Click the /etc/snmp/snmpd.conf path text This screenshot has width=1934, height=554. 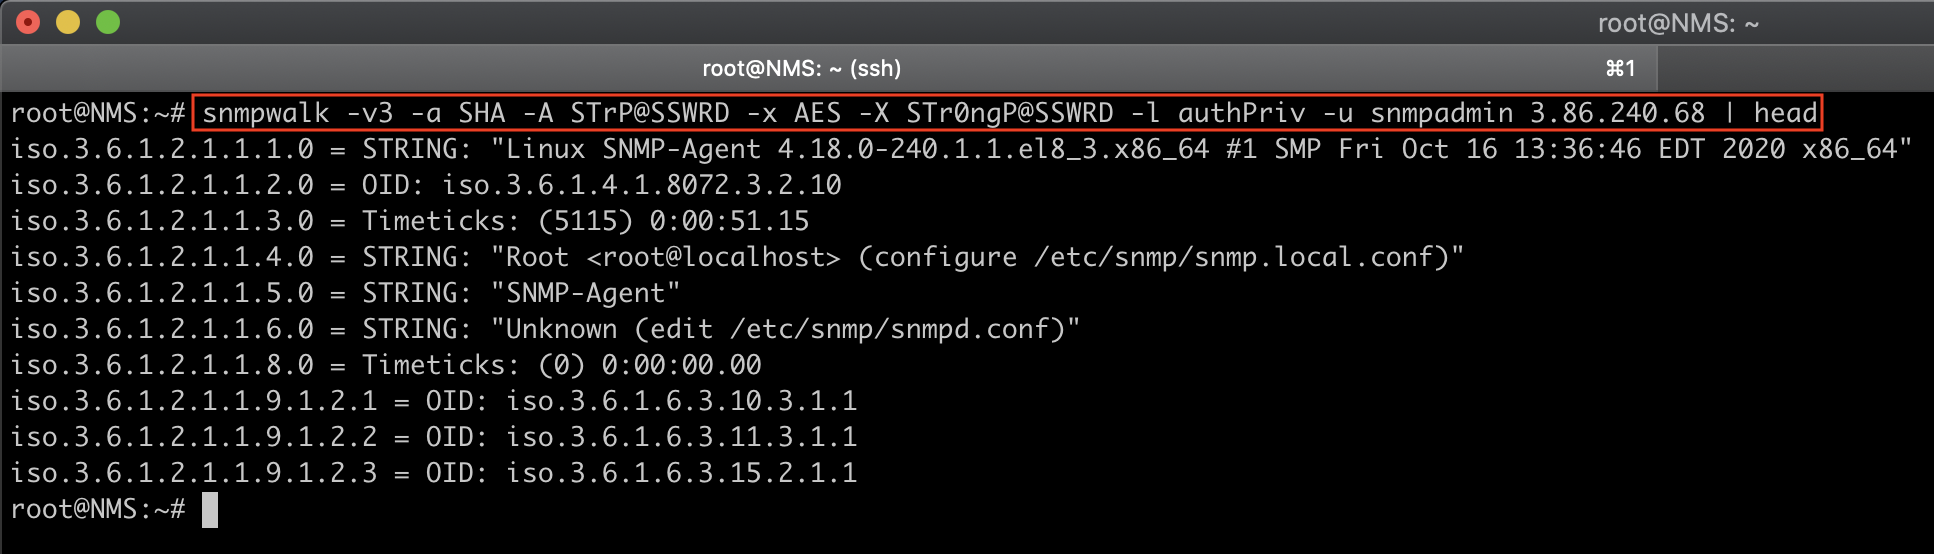[897, 329]
